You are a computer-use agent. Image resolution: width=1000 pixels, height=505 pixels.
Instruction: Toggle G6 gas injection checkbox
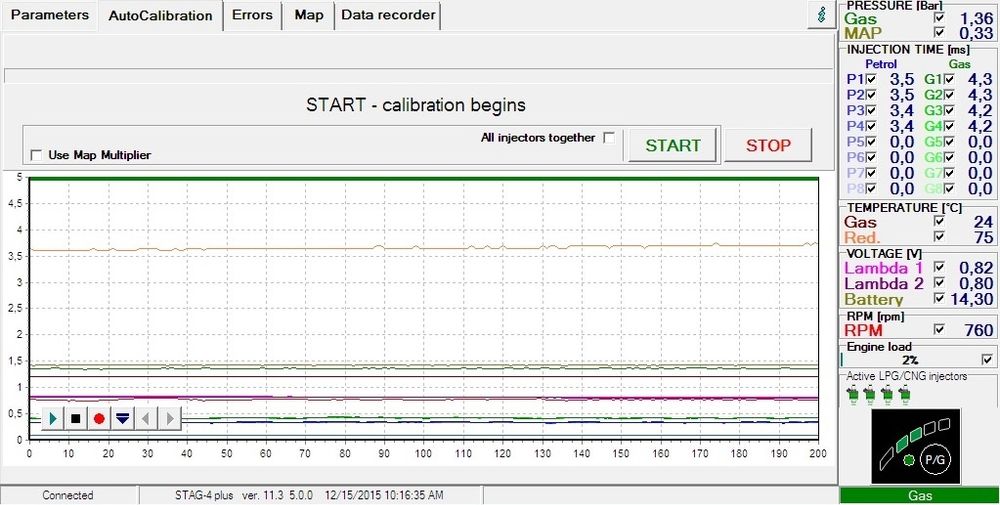coord(950,157)
